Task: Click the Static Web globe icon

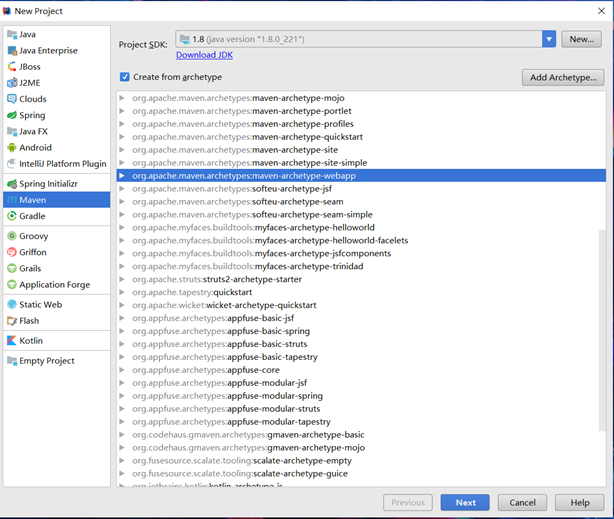Action: pos(12,304)
